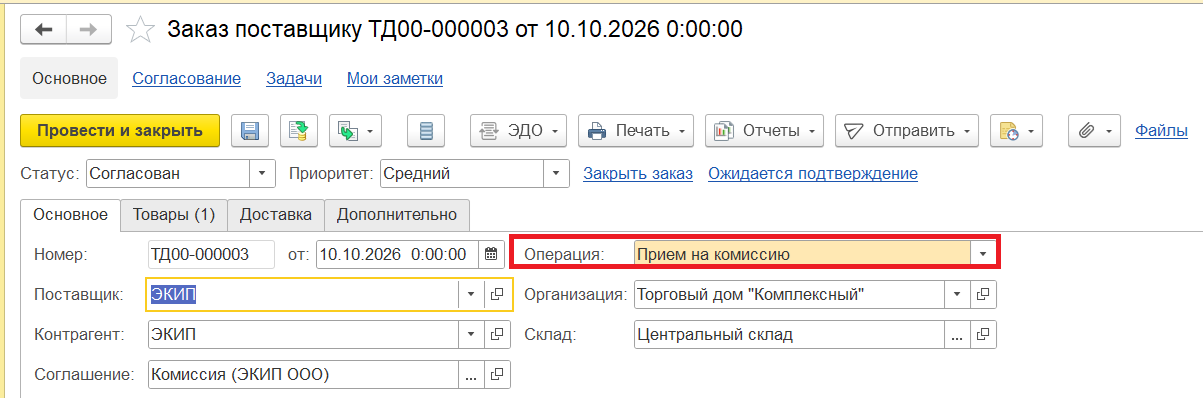Switch to the Товары (1) tab
The height and width of the screenshot is (398, 1203).
pyautogui.click(x=174, y=214)
